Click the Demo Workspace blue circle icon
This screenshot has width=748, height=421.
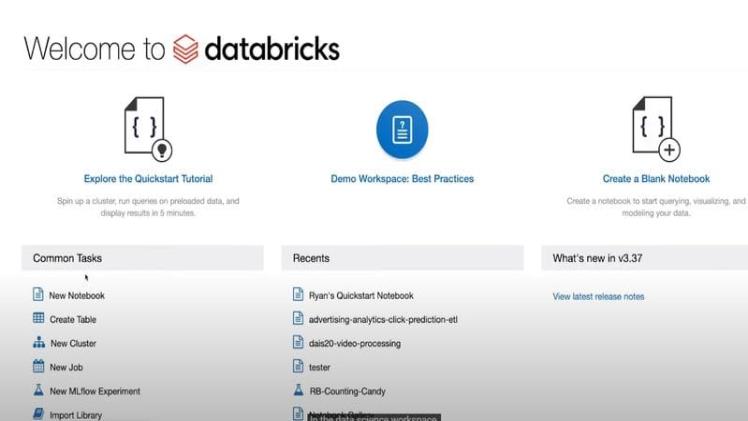[402, 129]
